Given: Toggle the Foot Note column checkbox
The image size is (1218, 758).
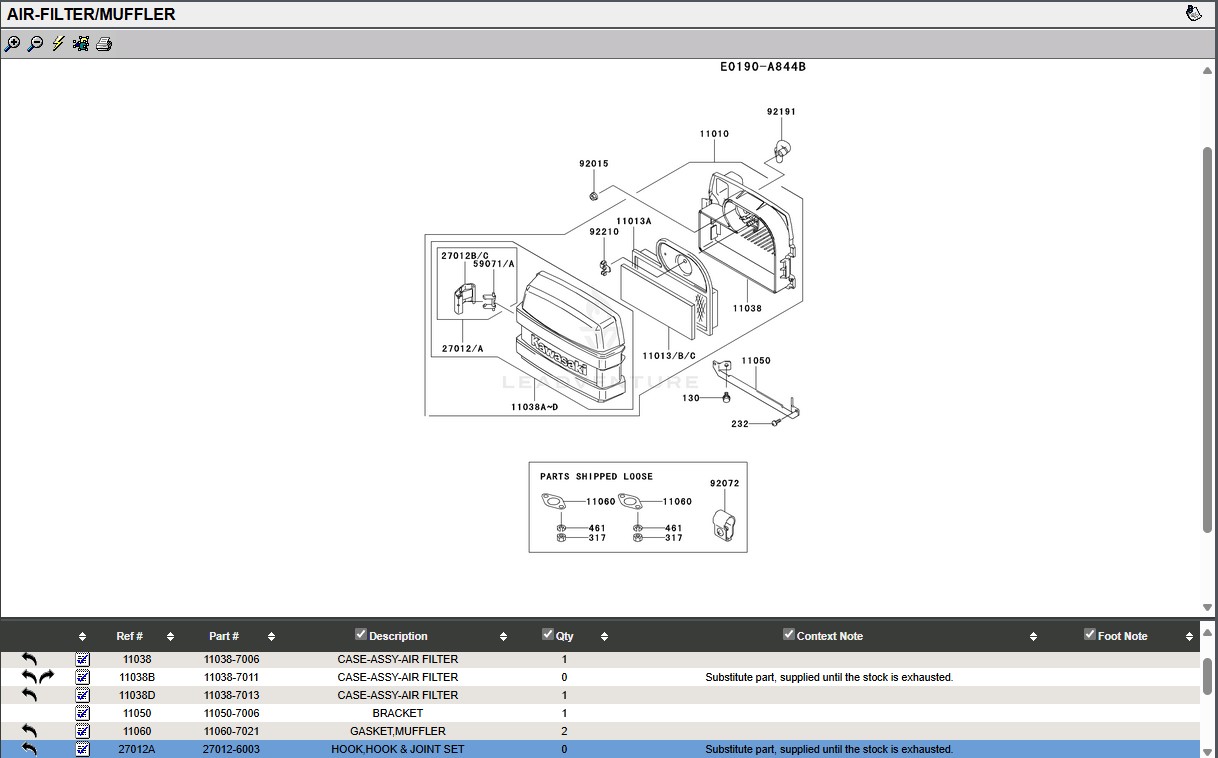Looking at the screenshot, I should [1090, 634].
